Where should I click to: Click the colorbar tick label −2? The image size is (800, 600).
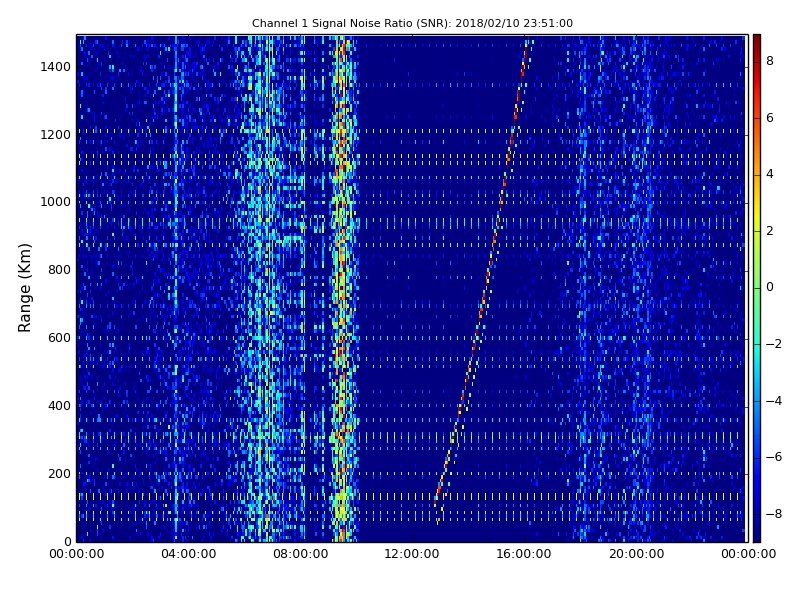[774, 344]
